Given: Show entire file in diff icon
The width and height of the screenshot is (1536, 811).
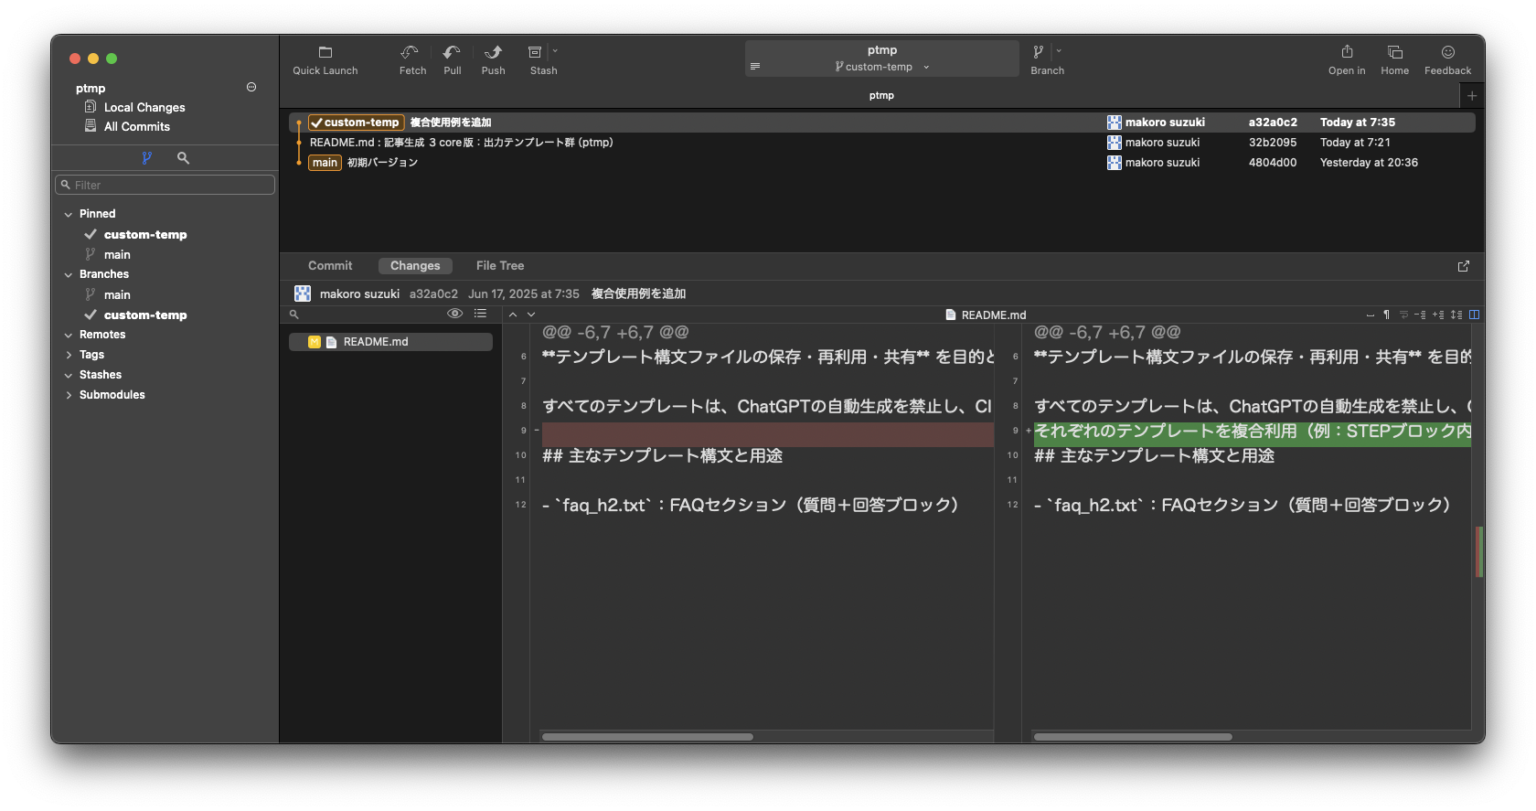Looking at the screenshot, I should click(1456, 315).
